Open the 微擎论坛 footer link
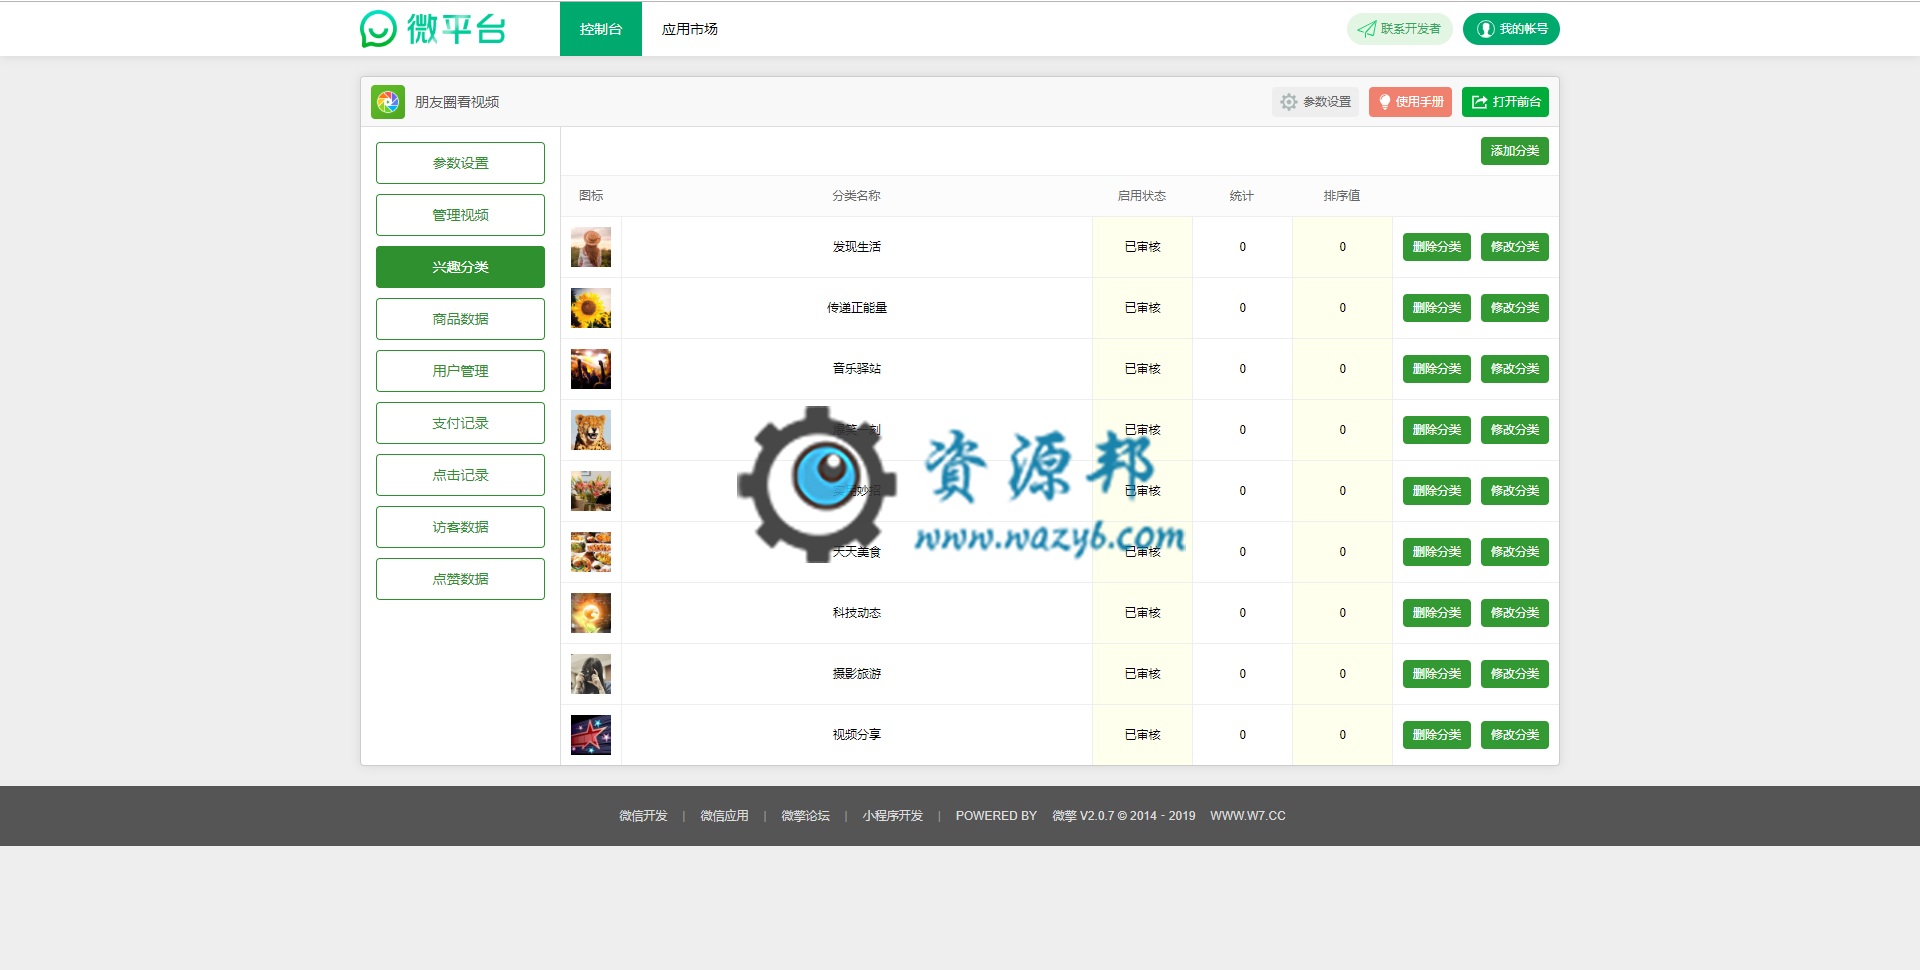The width and height of the screenshot is (1920, 970). [805, 816]
